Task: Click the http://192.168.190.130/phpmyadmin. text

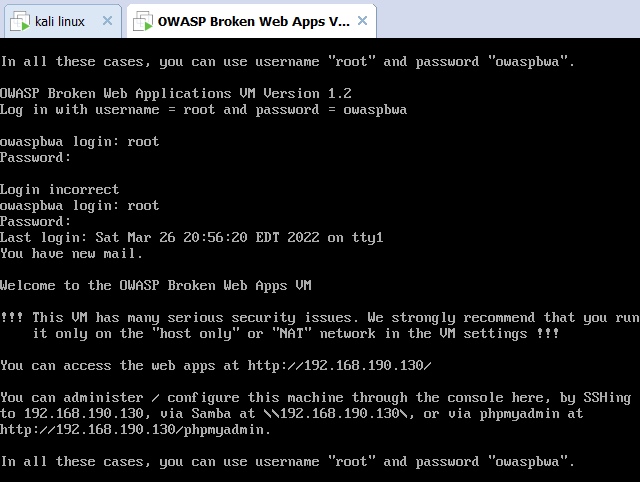Action: (x=136, y=430)
